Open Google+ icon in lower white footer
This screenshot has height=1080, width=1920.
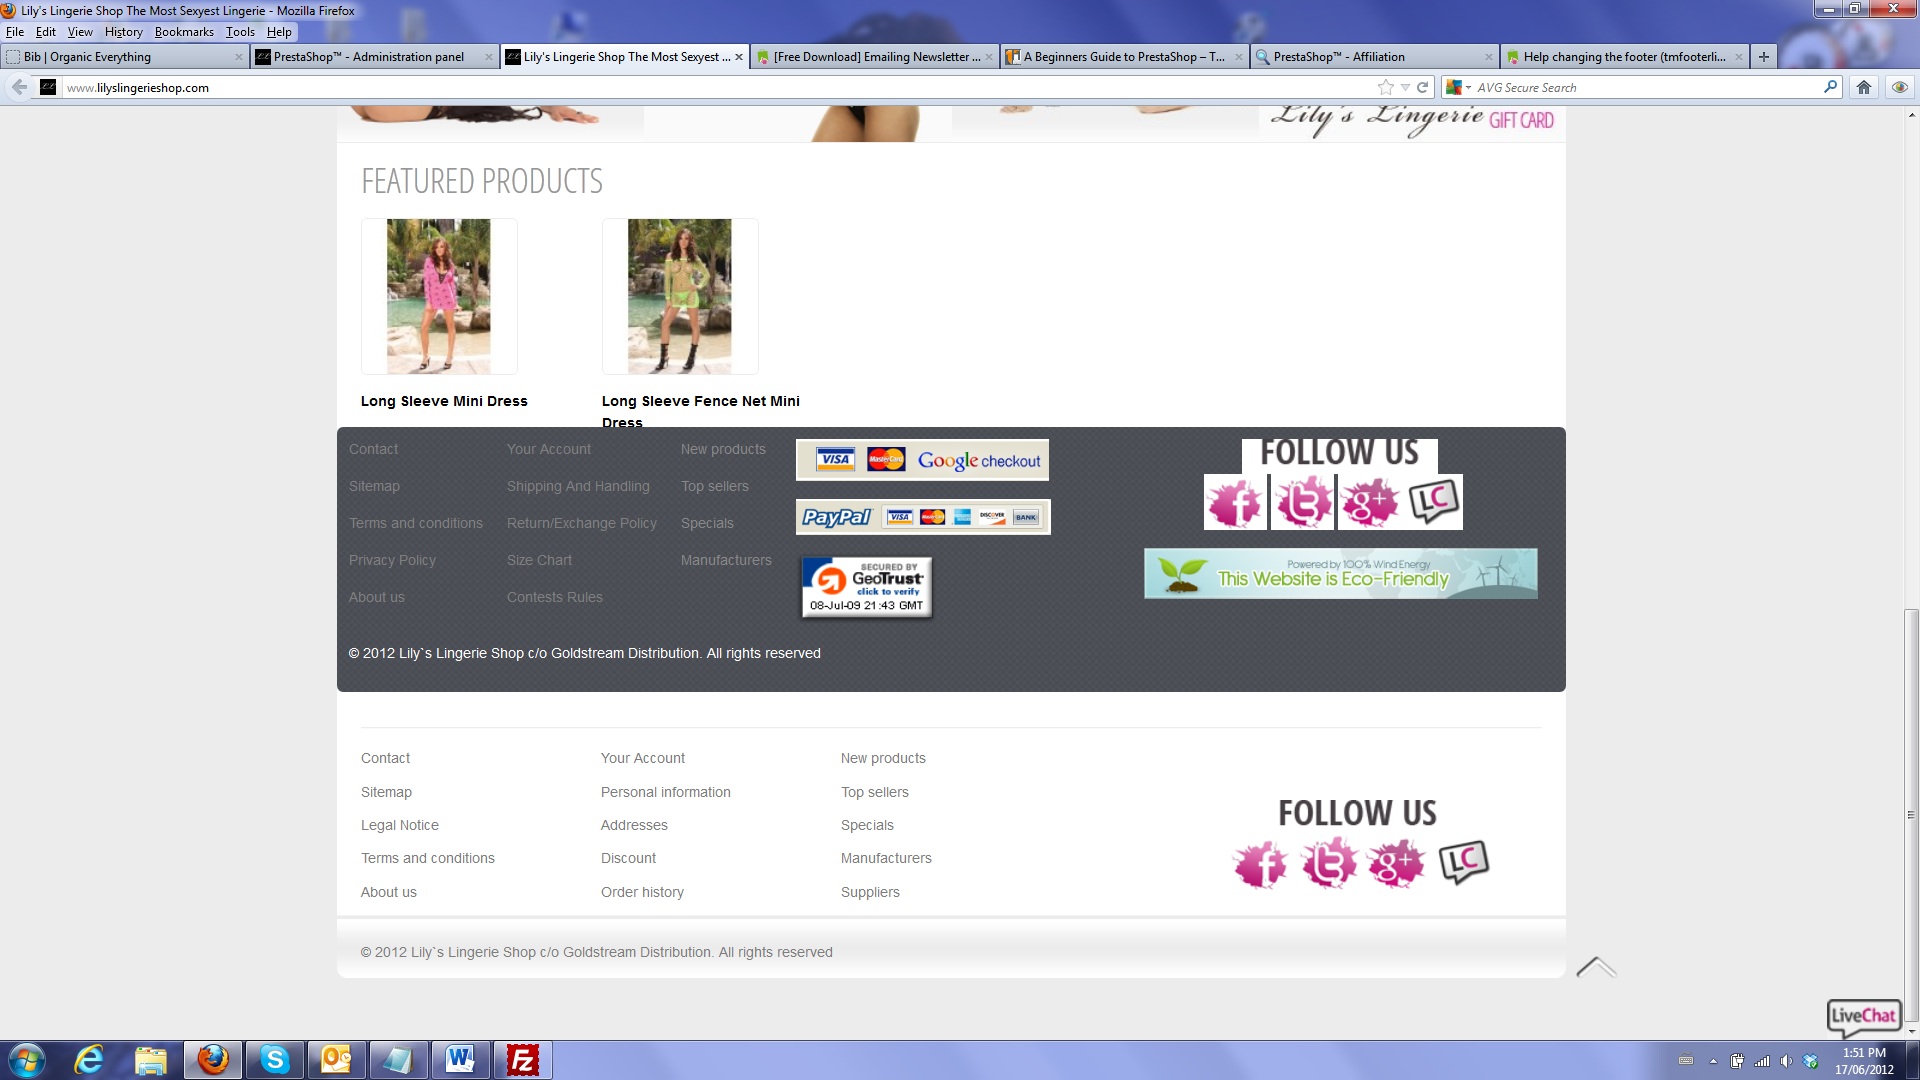[x=1396, y=864]
